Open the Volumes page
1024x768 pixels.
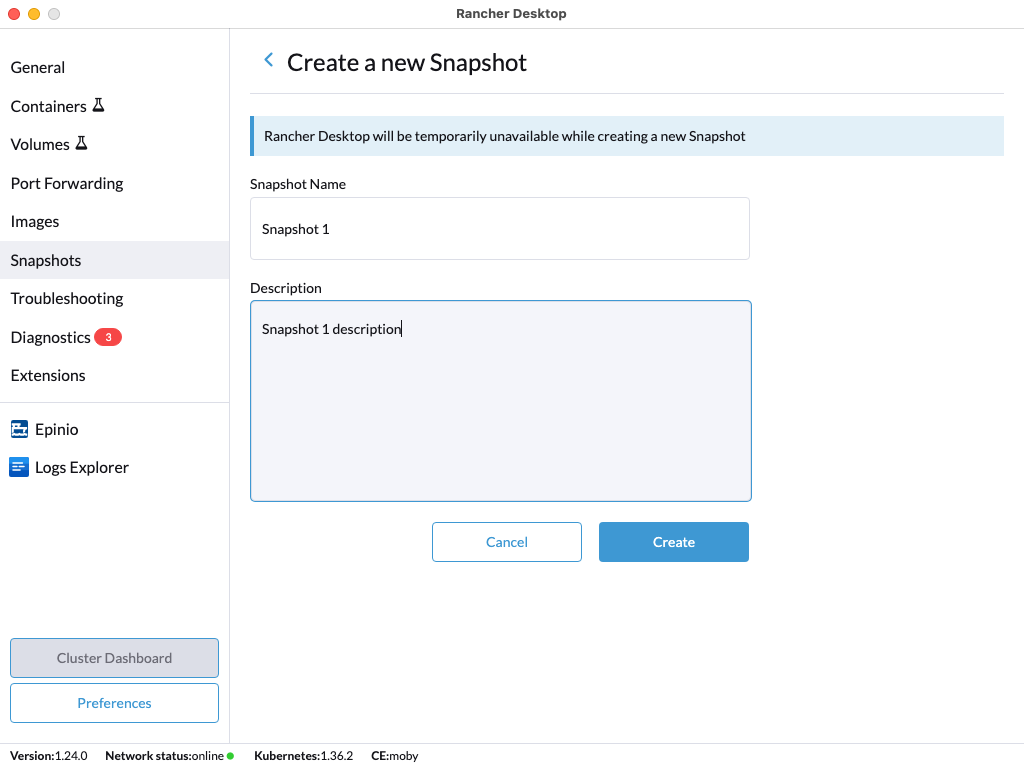coord(114,144)
